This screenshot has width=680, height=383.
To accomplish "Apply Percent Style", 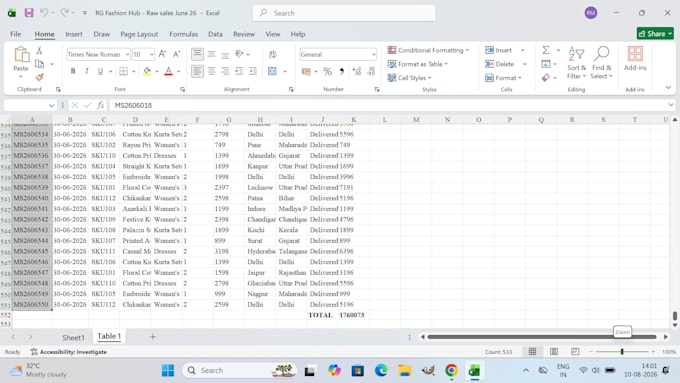I will click(x=328, y=71).
